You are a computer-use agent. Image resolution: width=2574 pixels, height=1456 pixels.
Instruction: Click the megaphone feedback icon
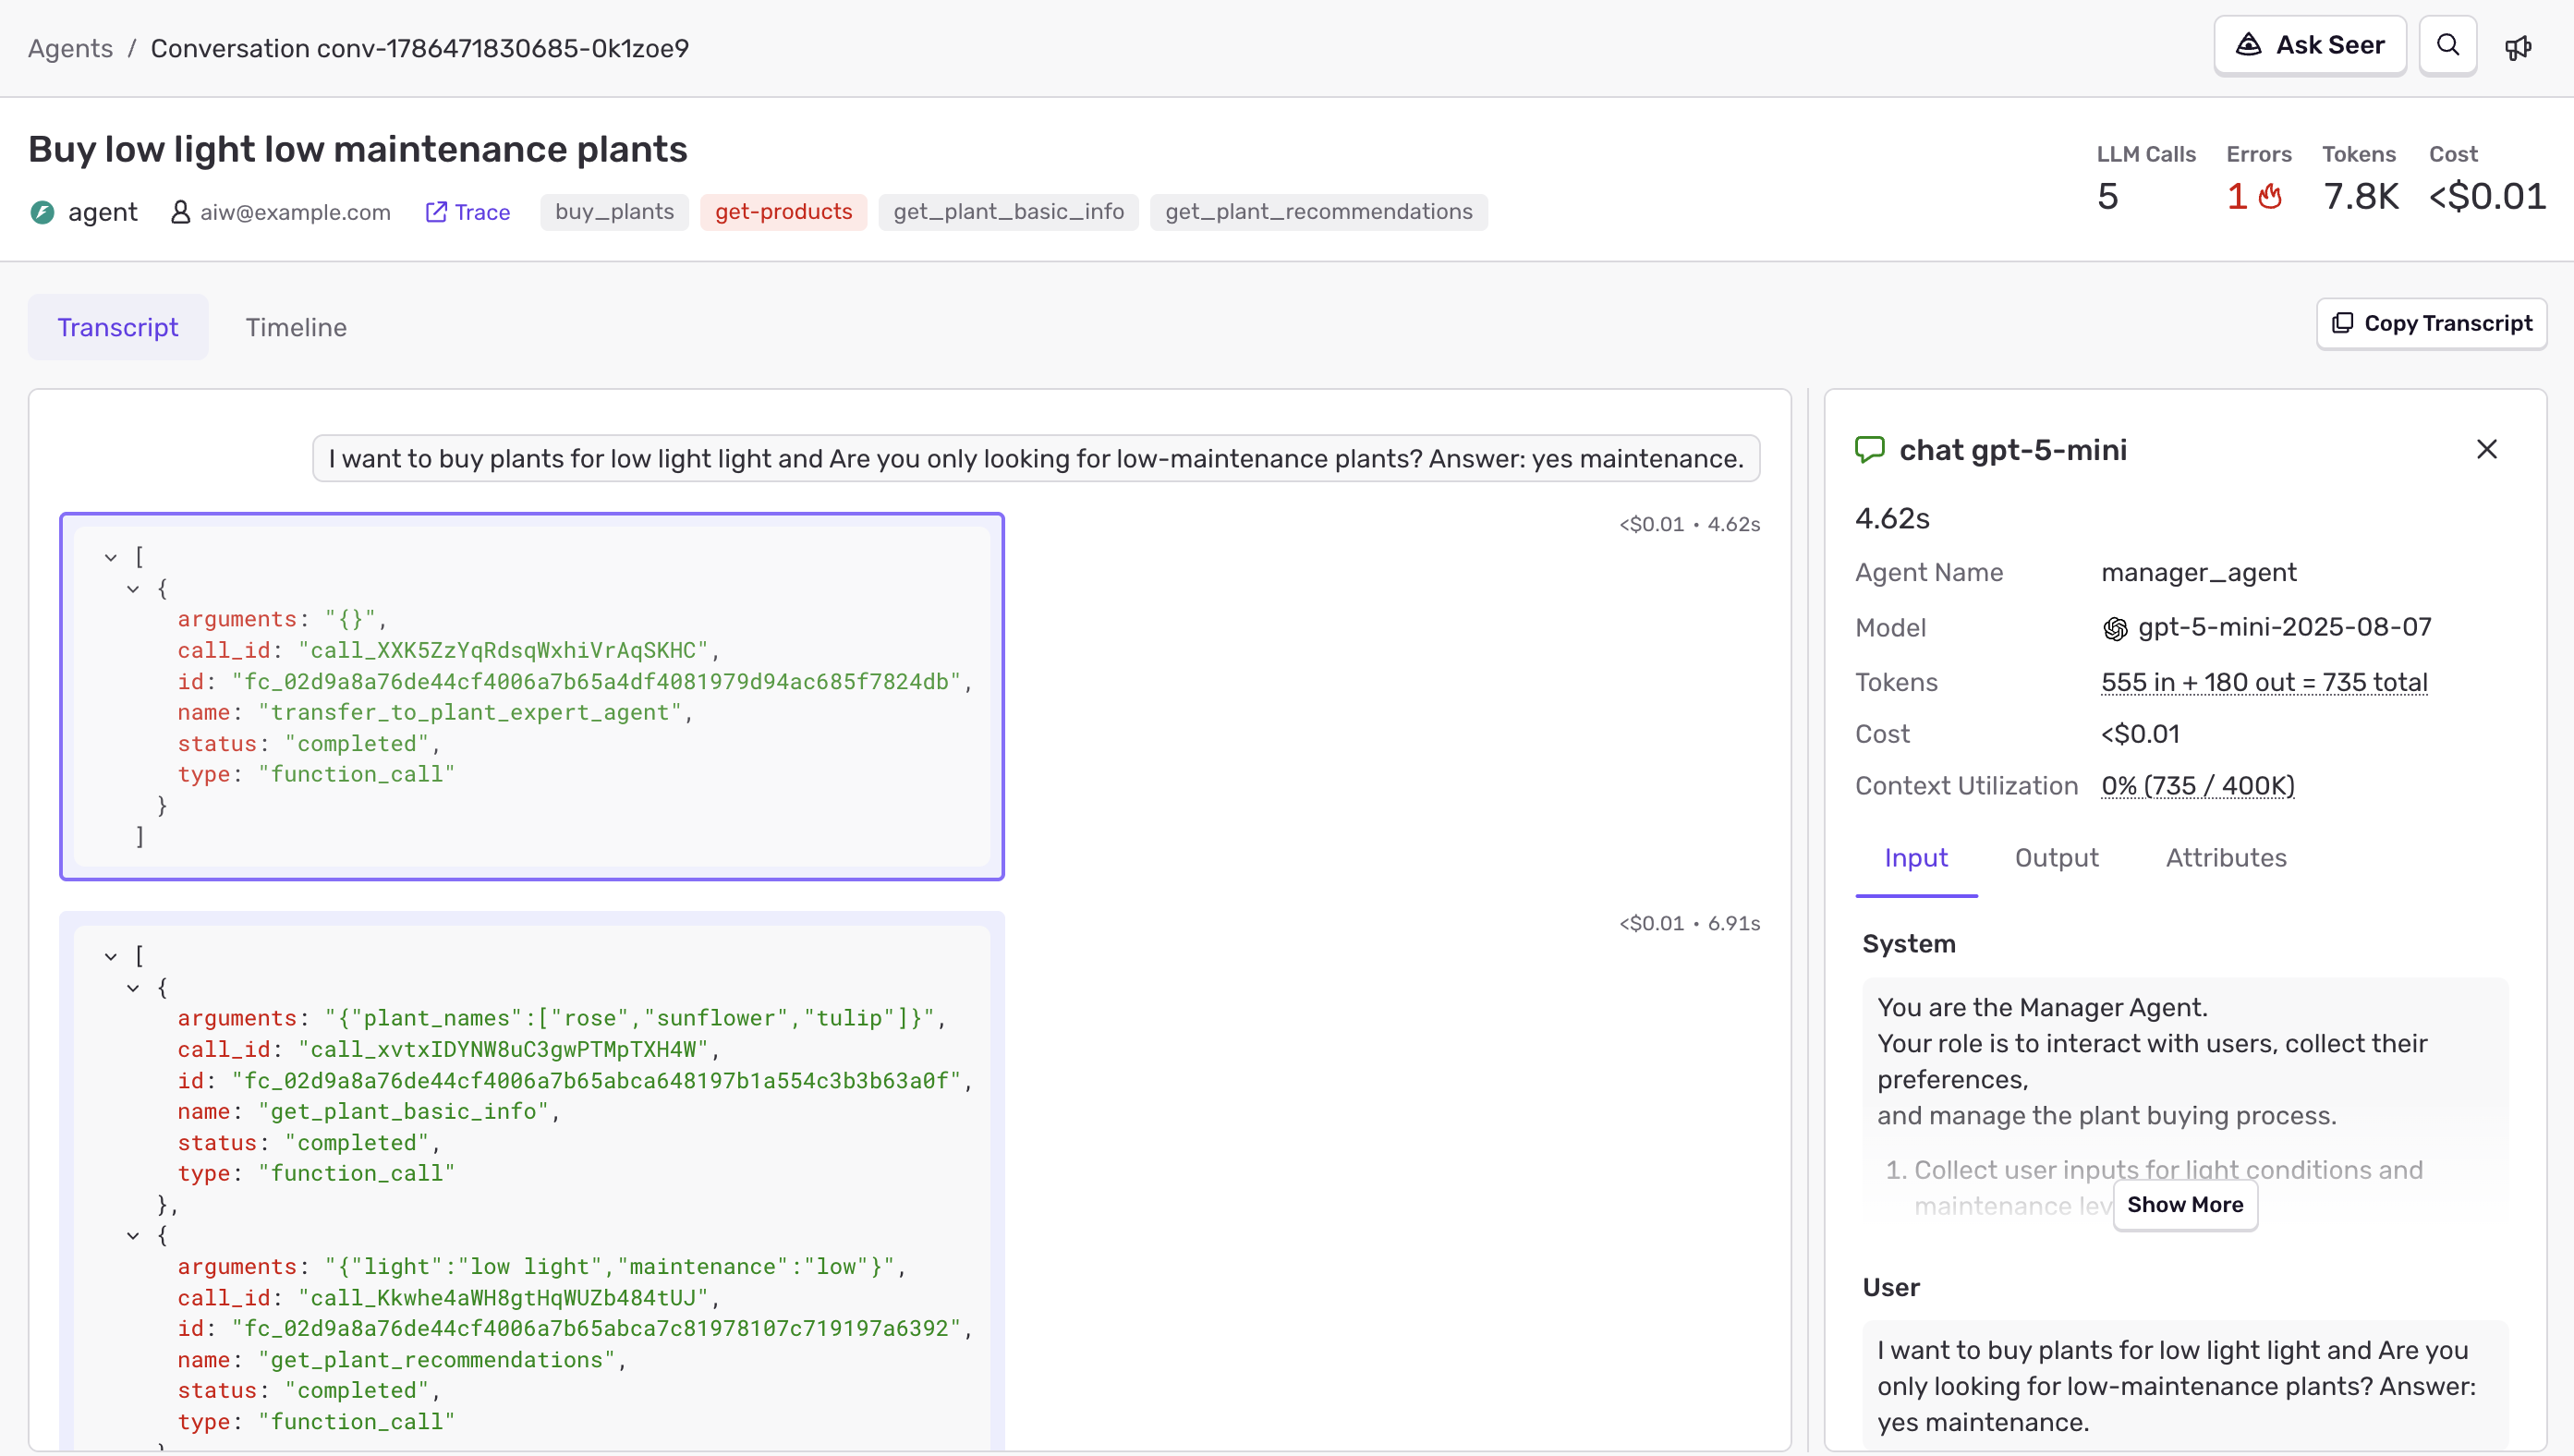(x=2517, y=47)
